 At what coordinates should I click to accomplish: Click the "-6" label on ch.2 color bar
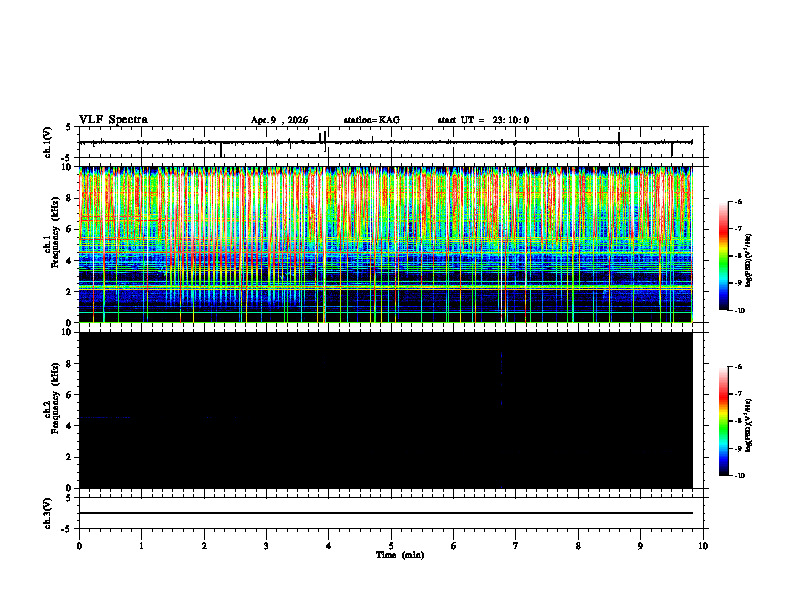coord(738,367)
